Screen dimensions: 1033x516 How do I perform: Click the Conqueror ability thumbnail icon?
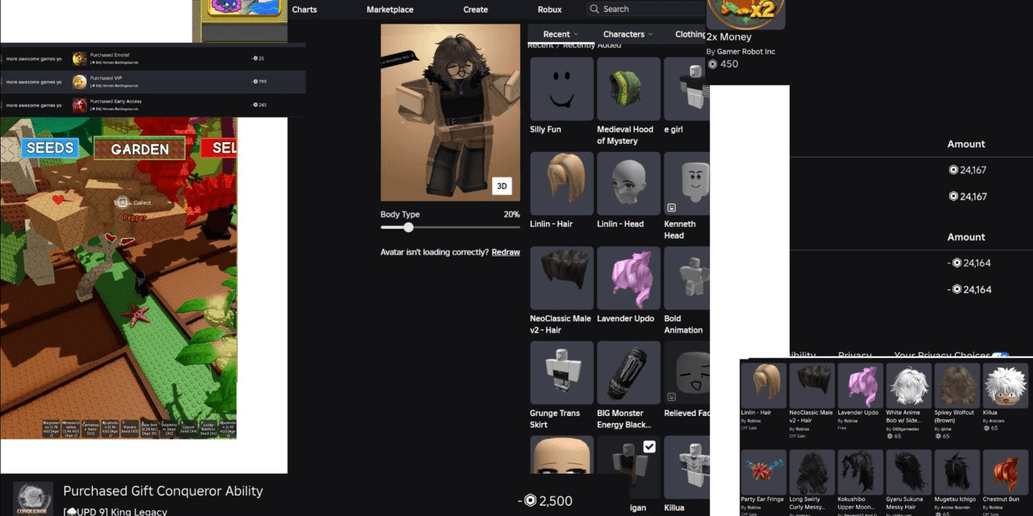pos(34,499)
